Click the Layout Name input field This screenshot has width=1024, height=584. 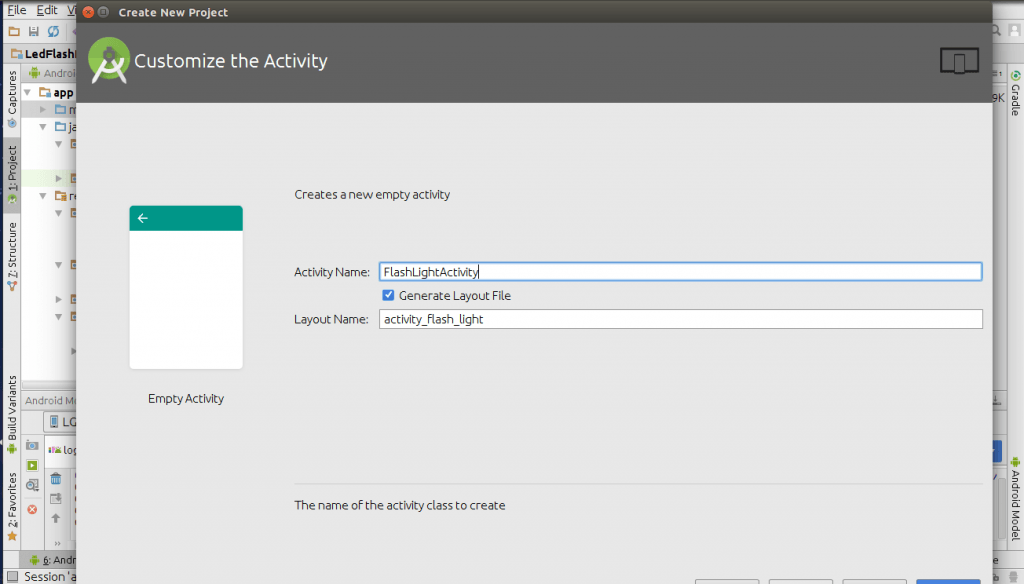coord(680,319)
